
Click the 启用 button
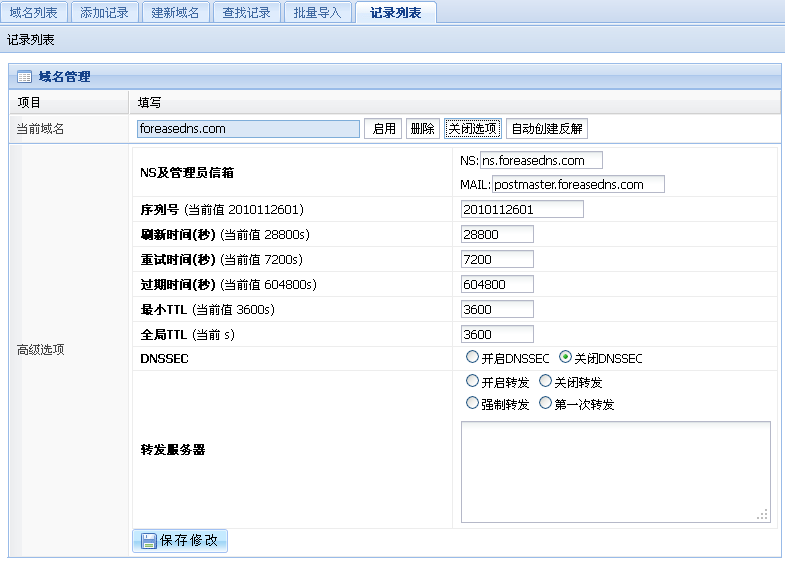coord(383,129)
